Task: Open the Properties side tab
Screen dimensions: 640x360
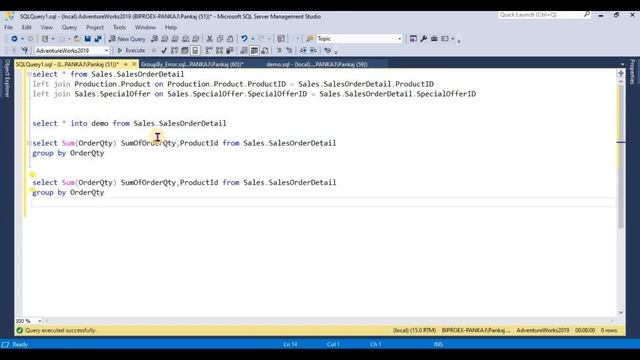Action: pyautogui.click(x=632, y=72)
